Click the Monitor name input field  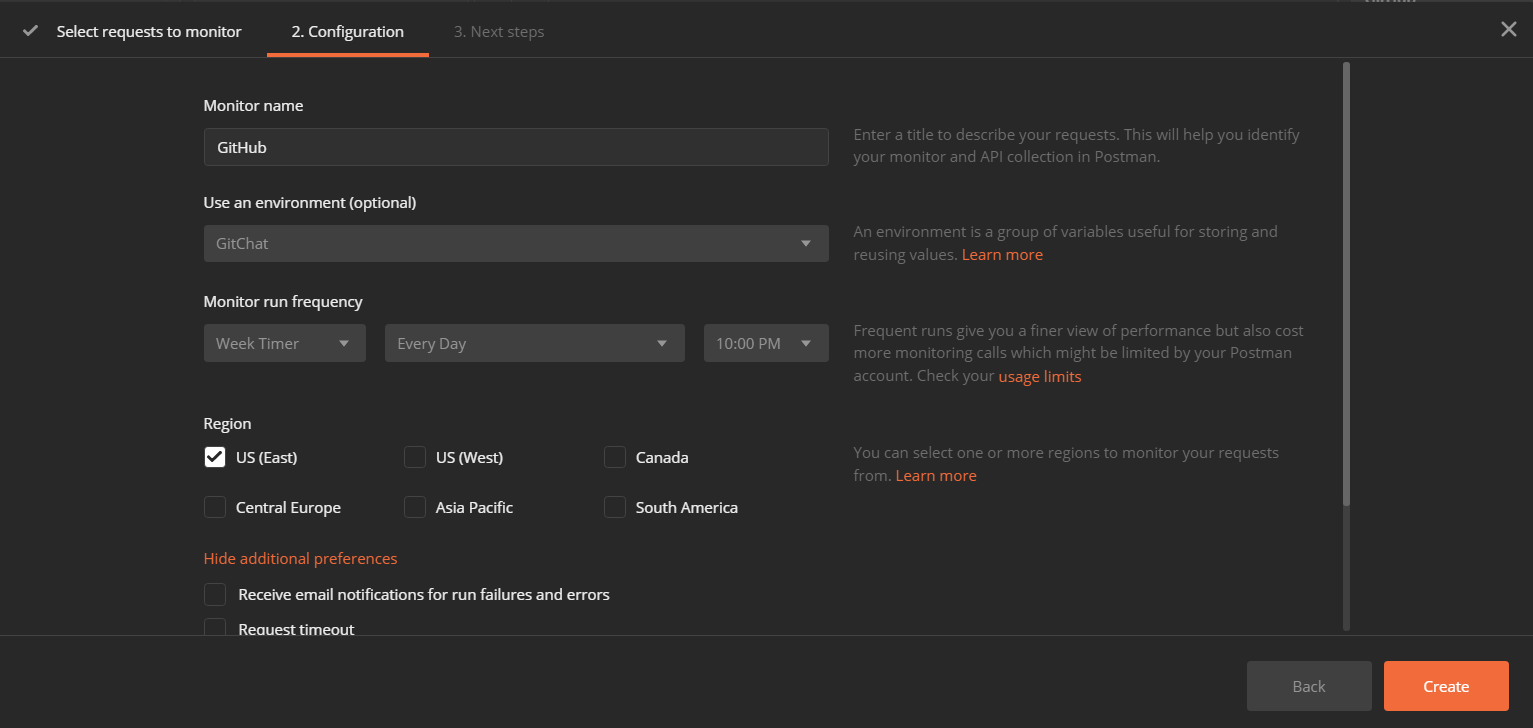[x=515, y=147]
